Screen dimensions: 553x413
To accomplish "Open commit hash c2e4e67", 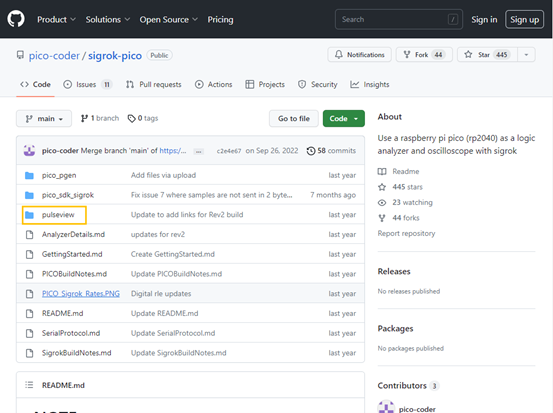I will tap(229, 151).
